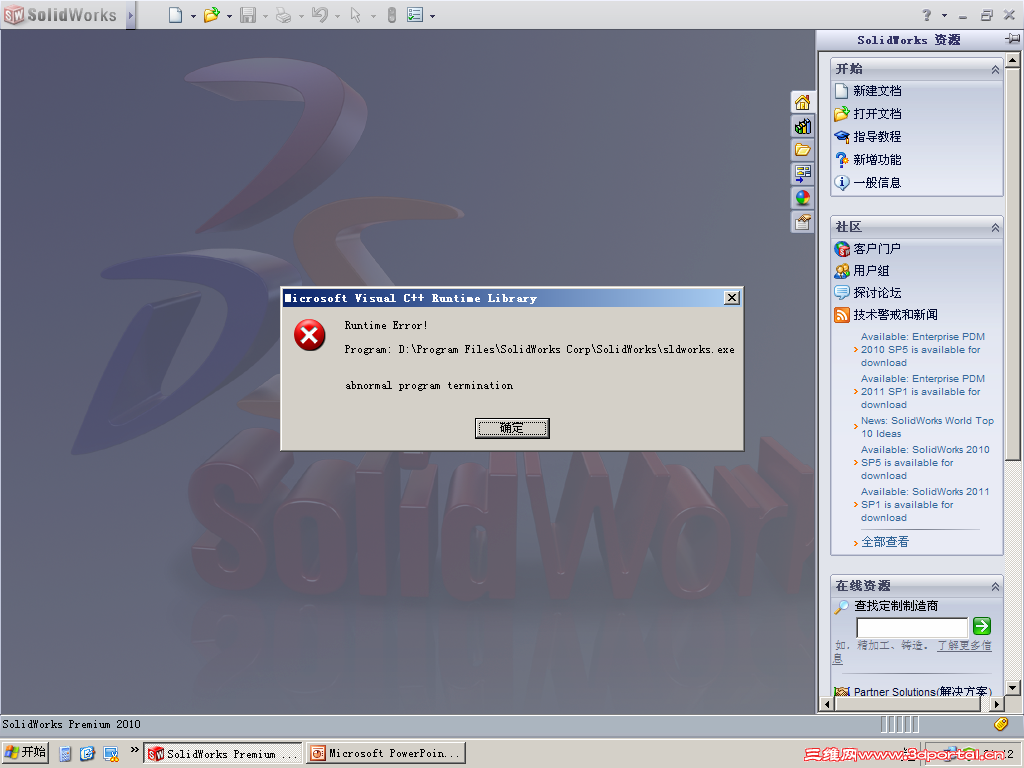Click the manufacturer search input field

pyautogui.click(x=912, y=627)
